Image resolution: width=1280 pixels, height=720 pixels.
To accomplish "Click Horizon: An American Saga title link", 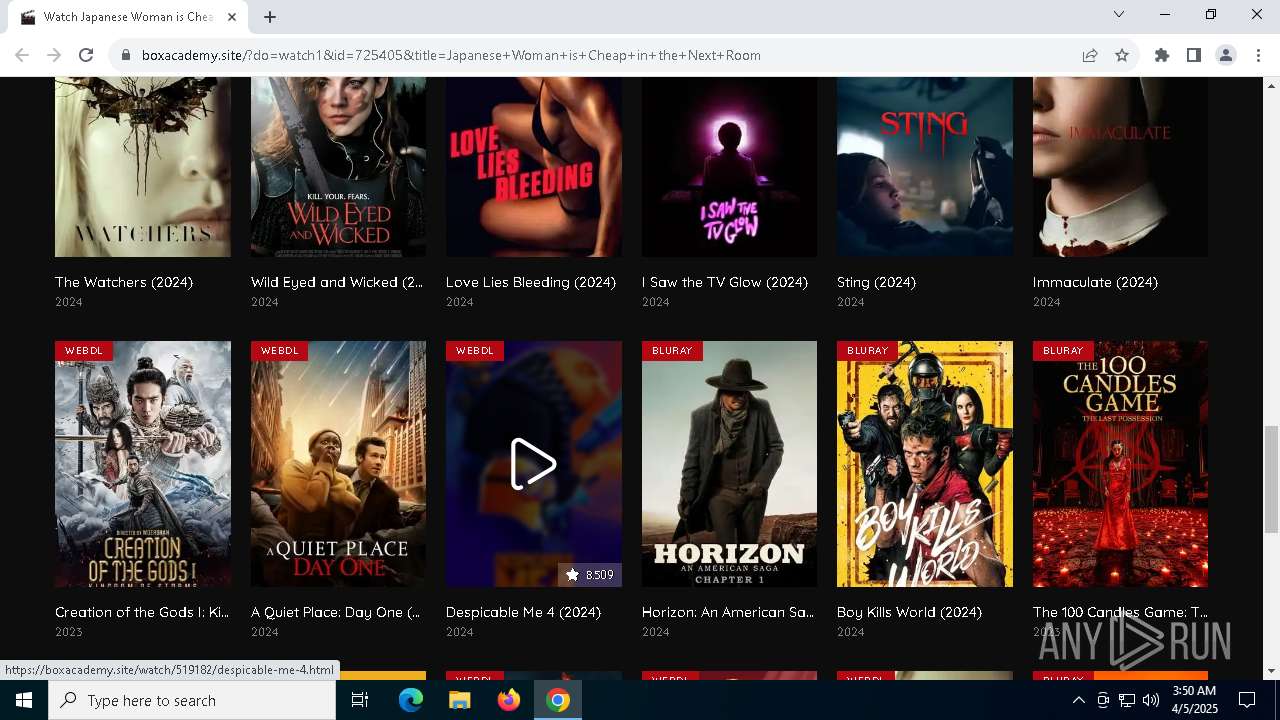I will [728, 612].
